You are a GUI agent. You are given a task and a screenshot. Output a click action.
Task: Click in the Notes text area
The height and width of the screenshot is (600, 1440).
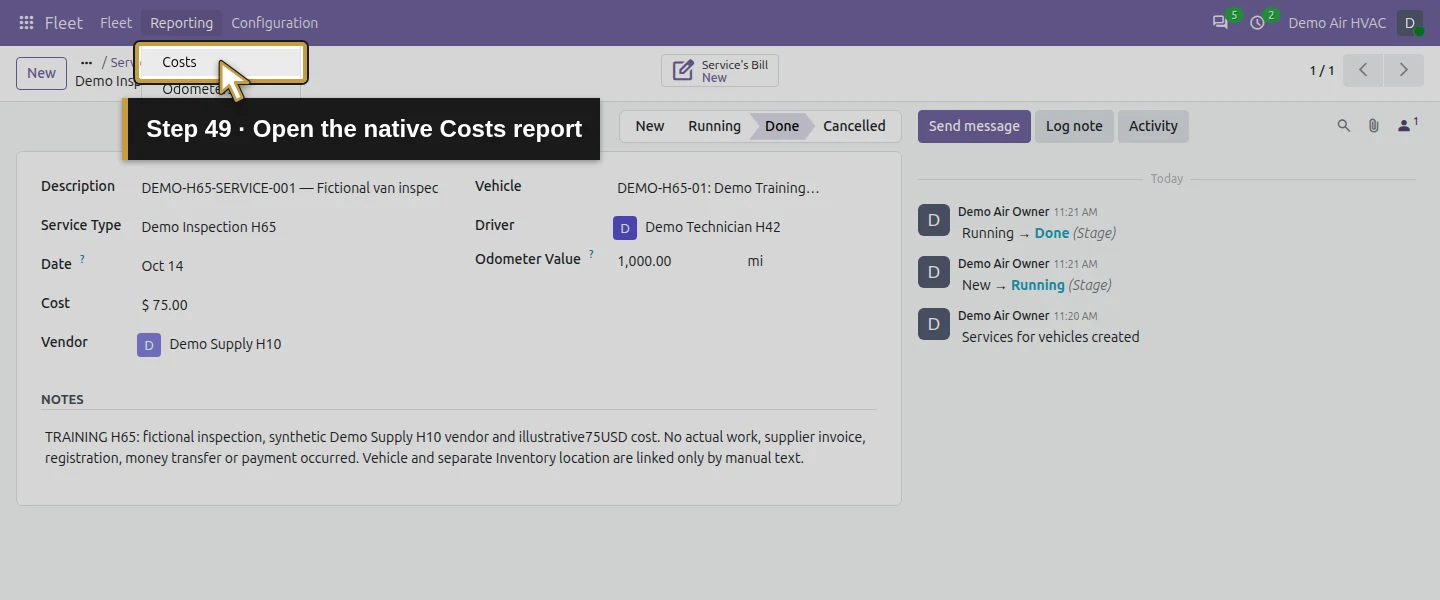pyautogui.click(x=459, y=448)
